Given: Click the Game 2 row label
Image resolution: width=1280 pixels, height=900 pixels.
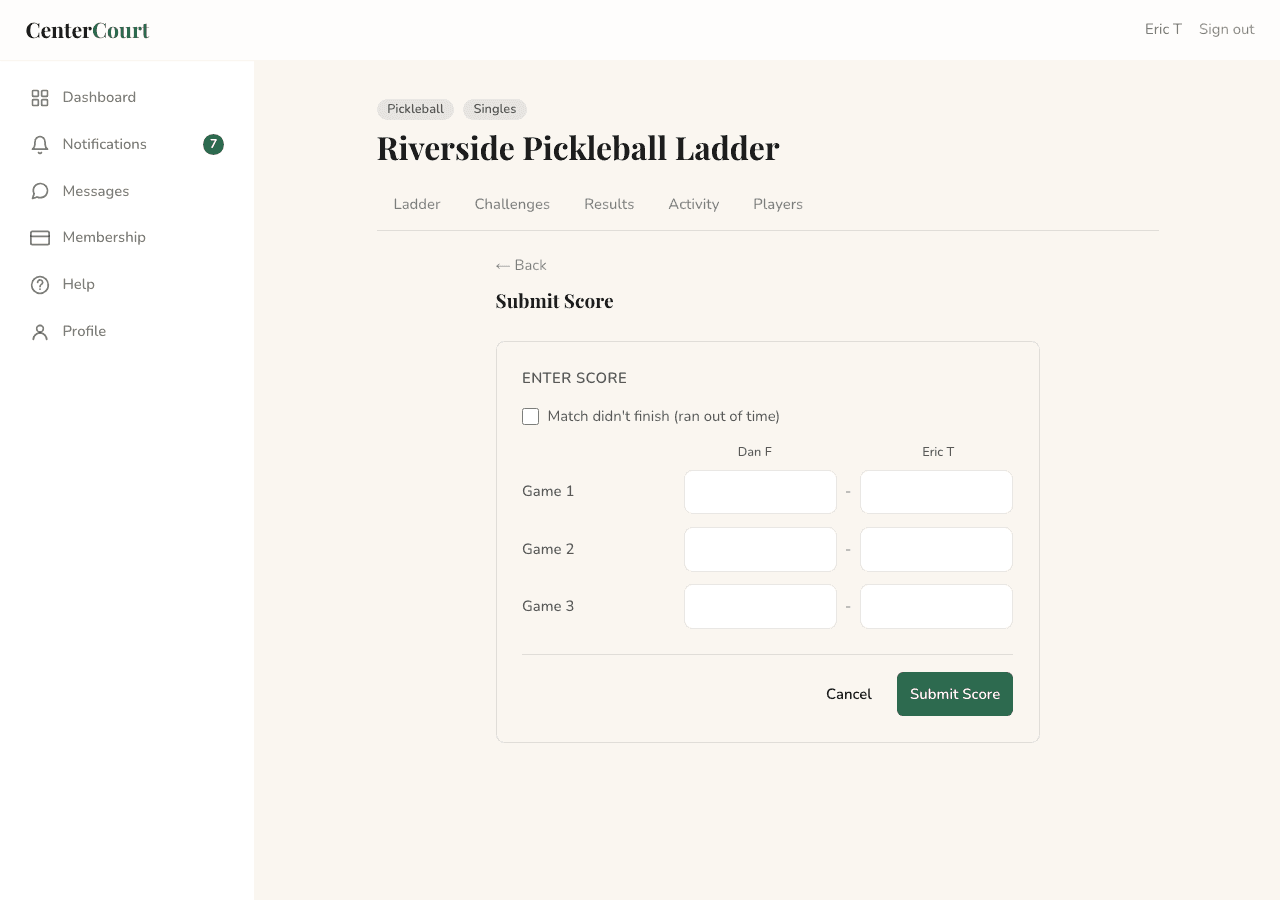Looking at the screenshot, I should tap(548, 549).
